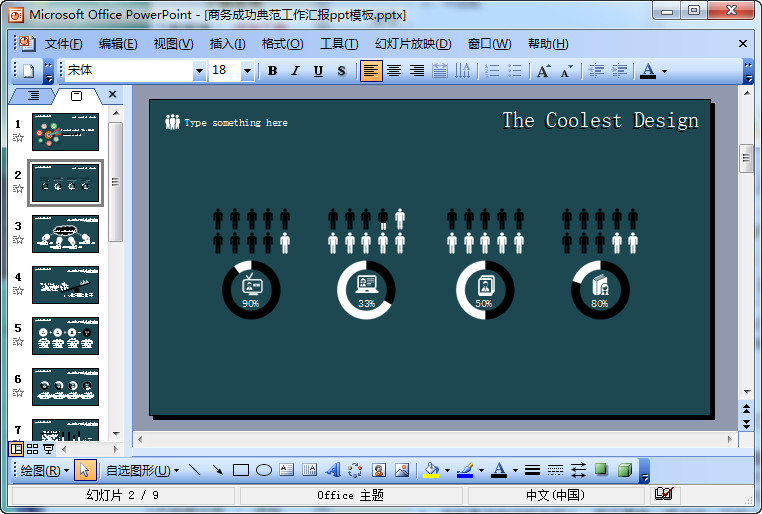Open the fill color dropdown arrow
Image resolution: width=762 pixels, height=514 pixels.
pos(447,470)
